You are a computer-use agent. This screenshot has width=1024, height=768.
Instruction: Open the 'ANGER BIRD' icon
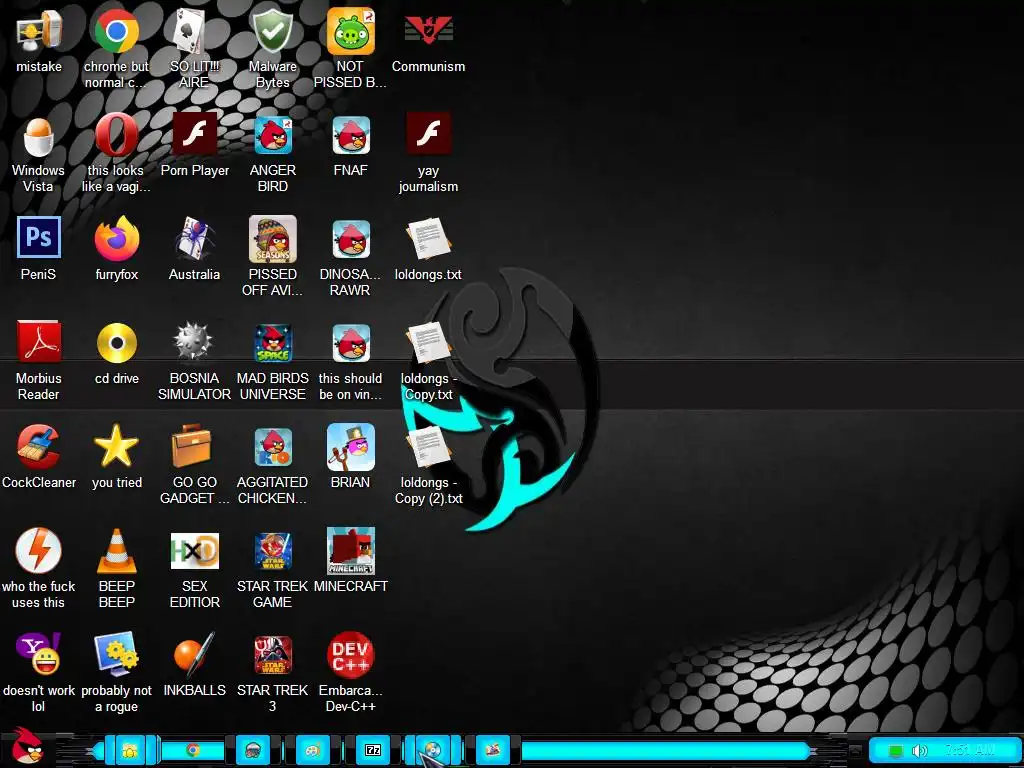pyautogui.click(x=272, y=135)
